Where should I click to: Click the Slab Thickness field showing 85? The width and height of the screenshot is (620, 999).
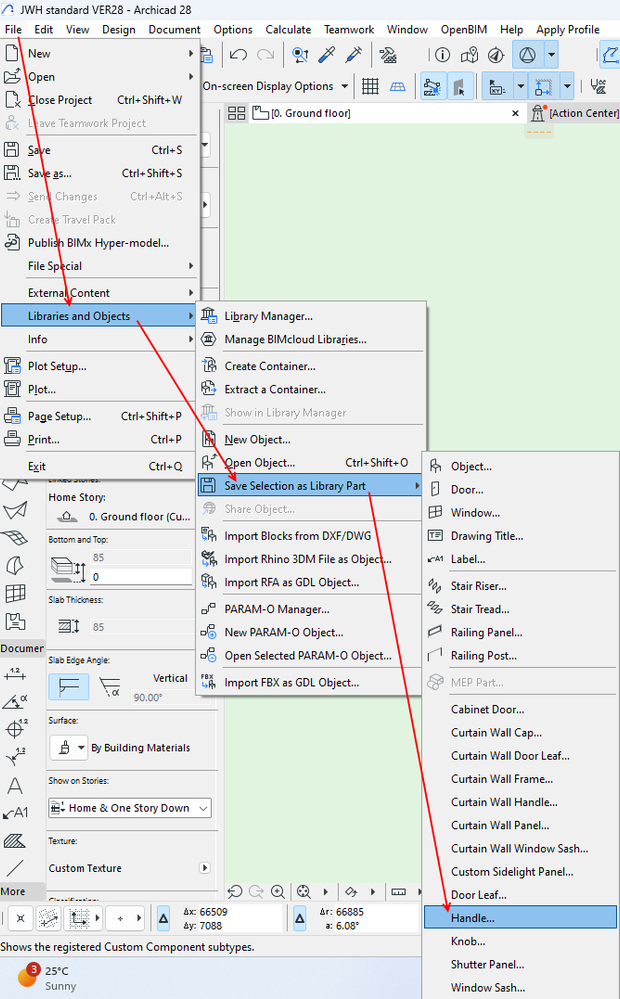[x=141, y=627]
